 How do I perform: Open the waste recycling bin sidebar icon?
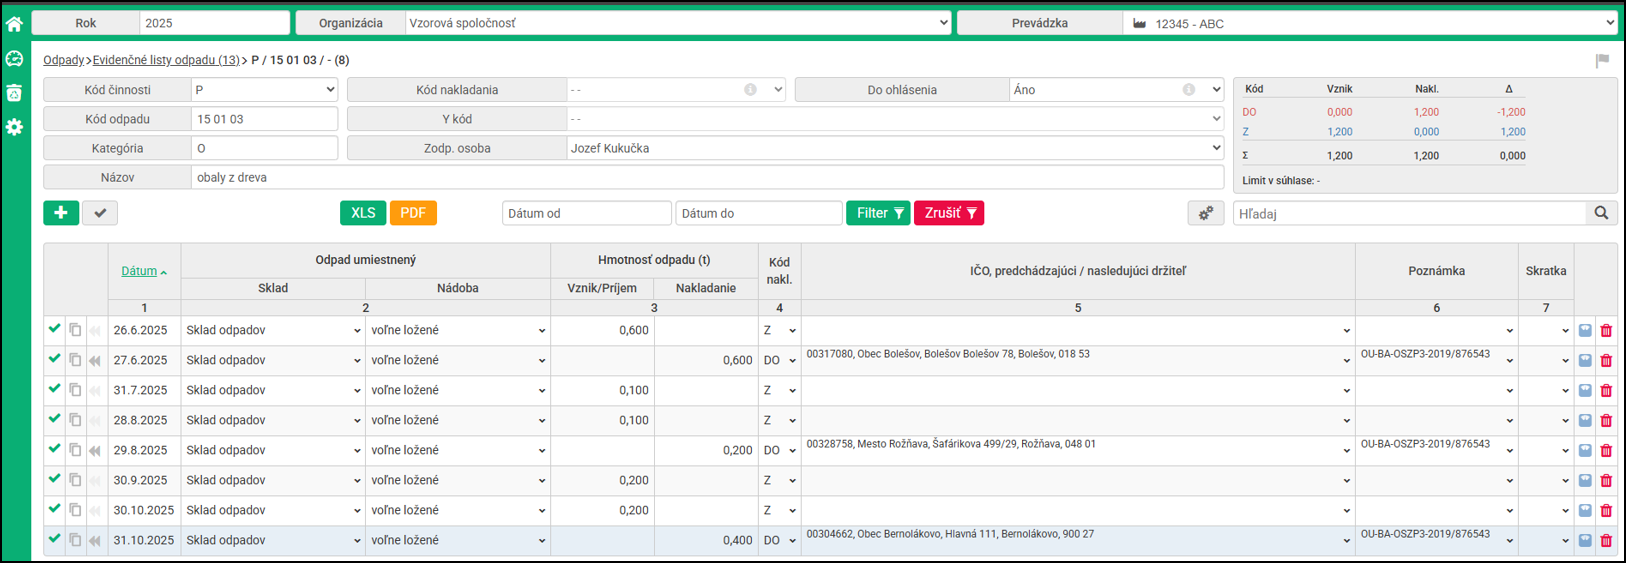[14, 93]
